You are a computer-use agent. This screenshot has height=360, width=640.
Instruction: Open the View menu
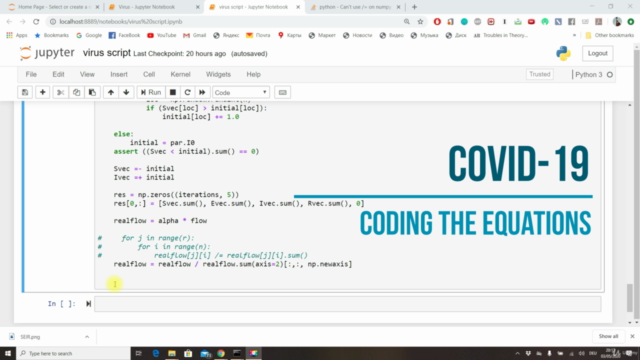(87, 74)
